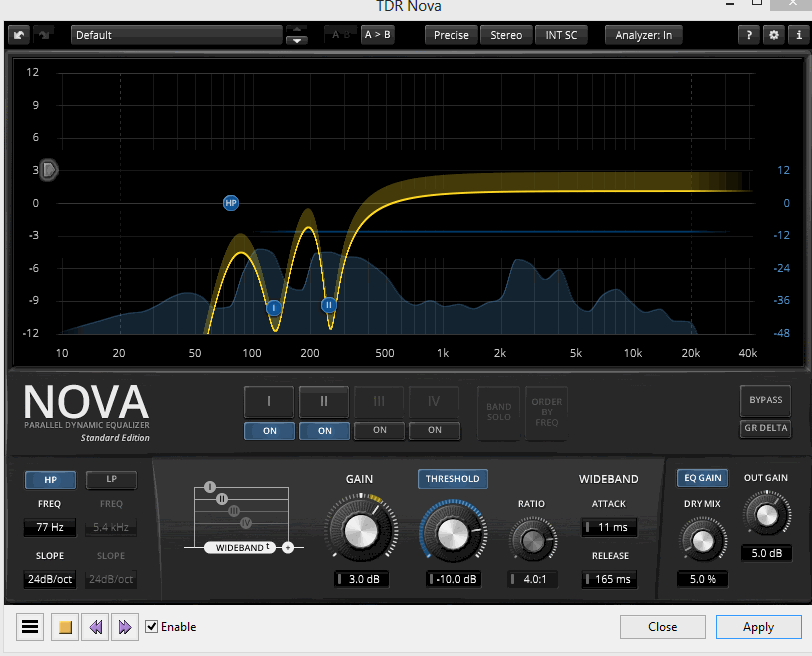Click the undo arrow icon
812x656 pixels.
tap(19, 35)
